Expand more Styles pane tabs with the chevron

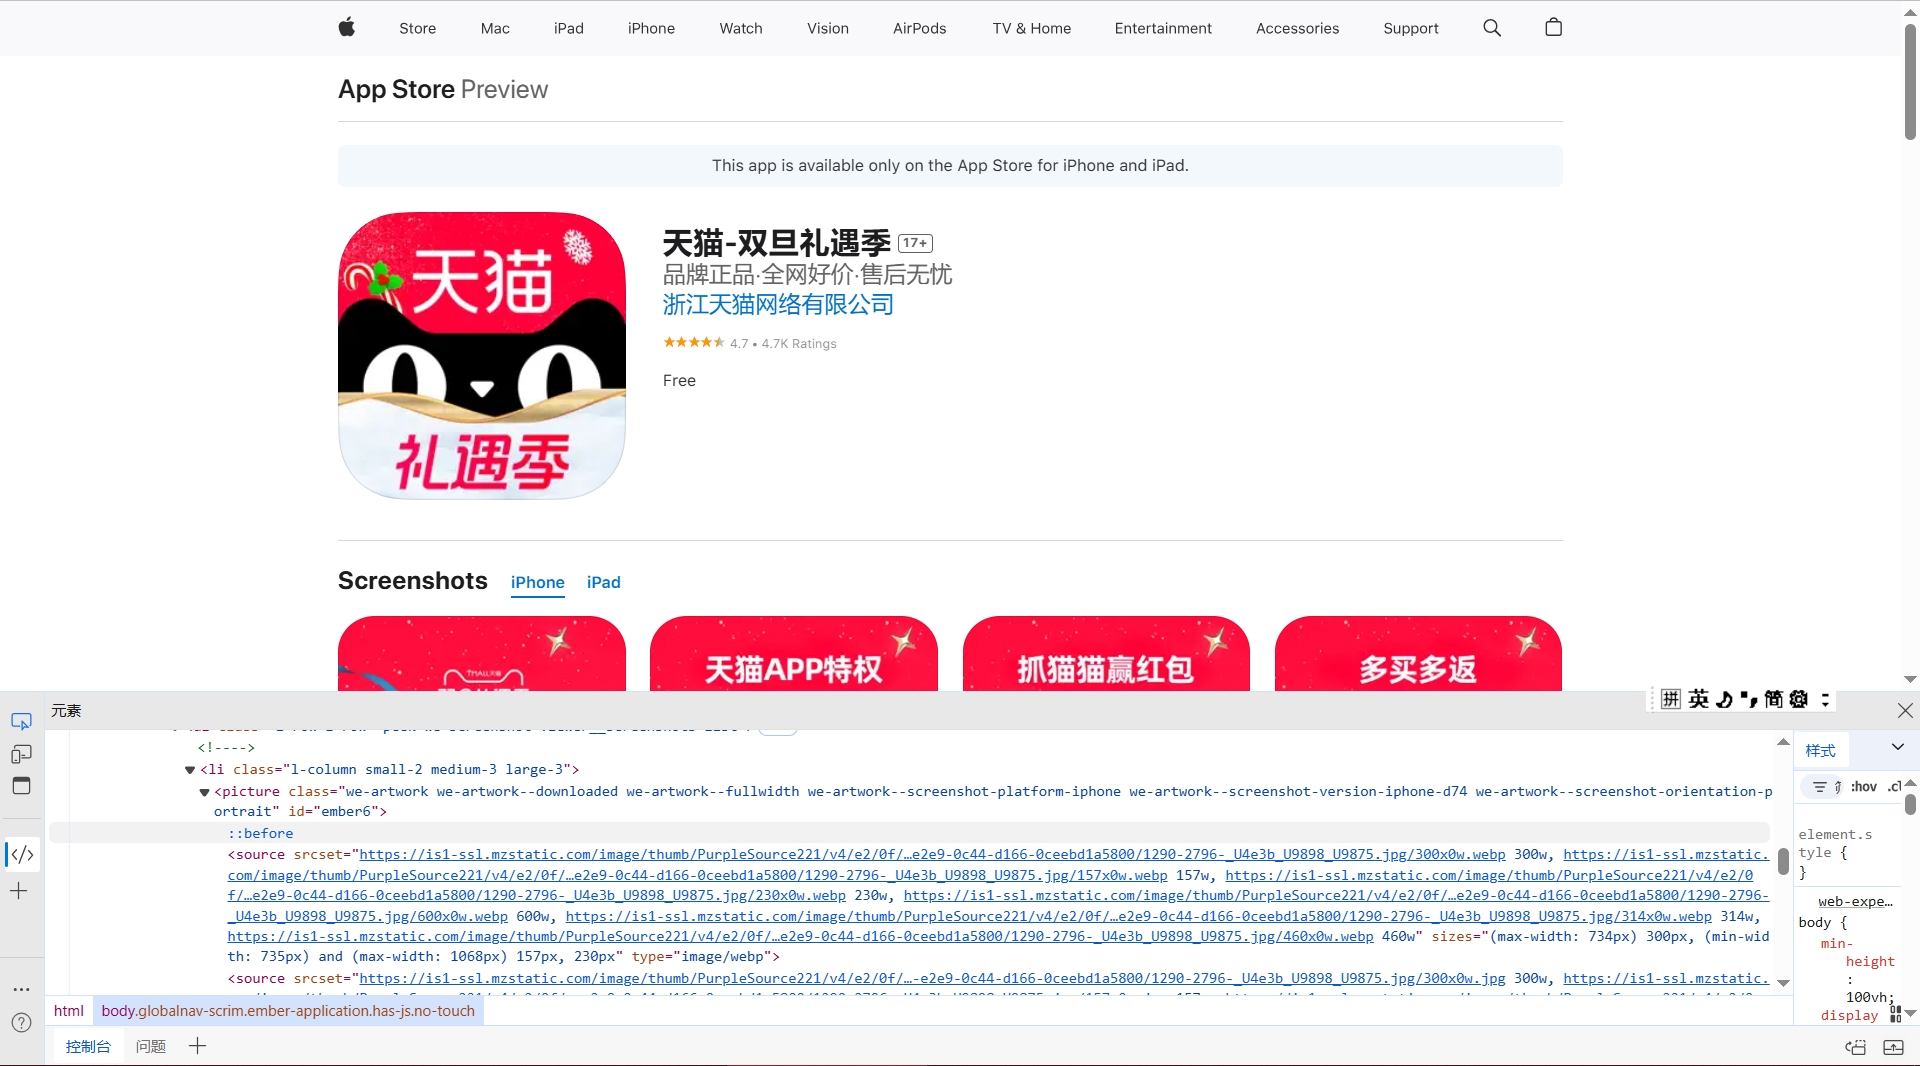[1897, 747]
